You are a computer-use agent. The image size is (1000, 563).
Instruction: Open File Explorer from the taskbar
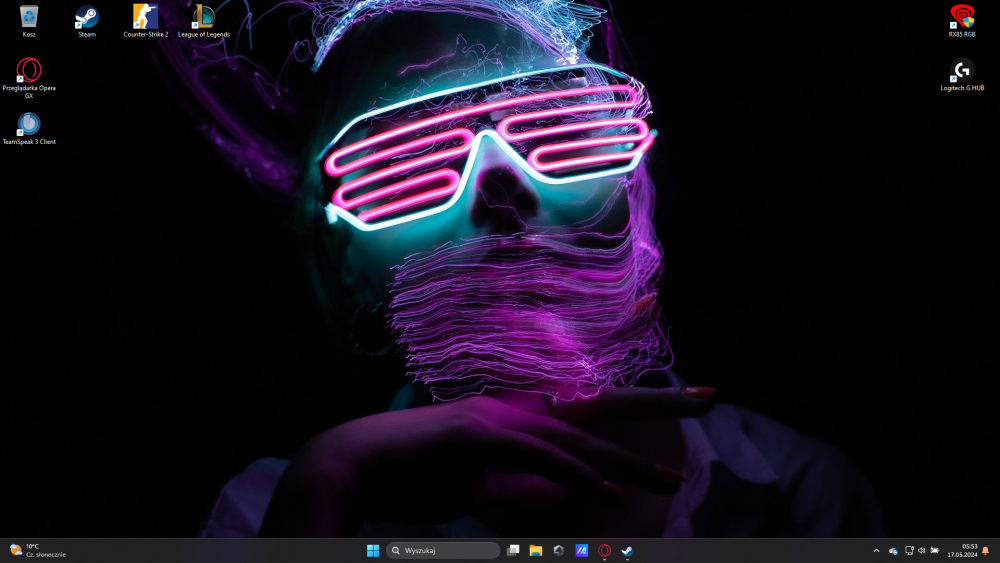pyautogui.click(x=536, y=550)
